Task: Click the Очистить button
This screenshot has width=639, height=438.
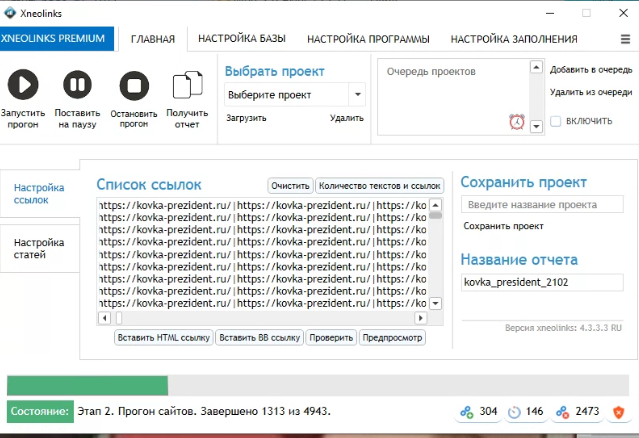Action: 291,186
